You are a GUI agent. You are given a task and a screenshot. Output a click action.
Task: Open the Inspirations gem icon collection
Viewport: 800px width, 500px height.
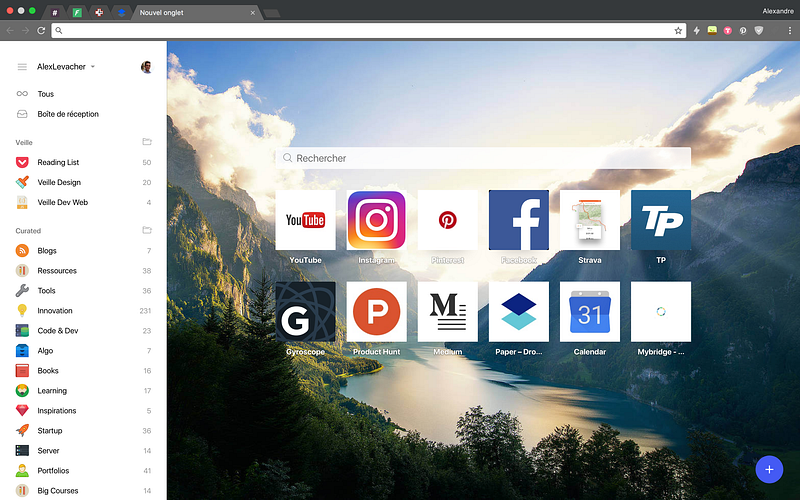coord(22,410)
